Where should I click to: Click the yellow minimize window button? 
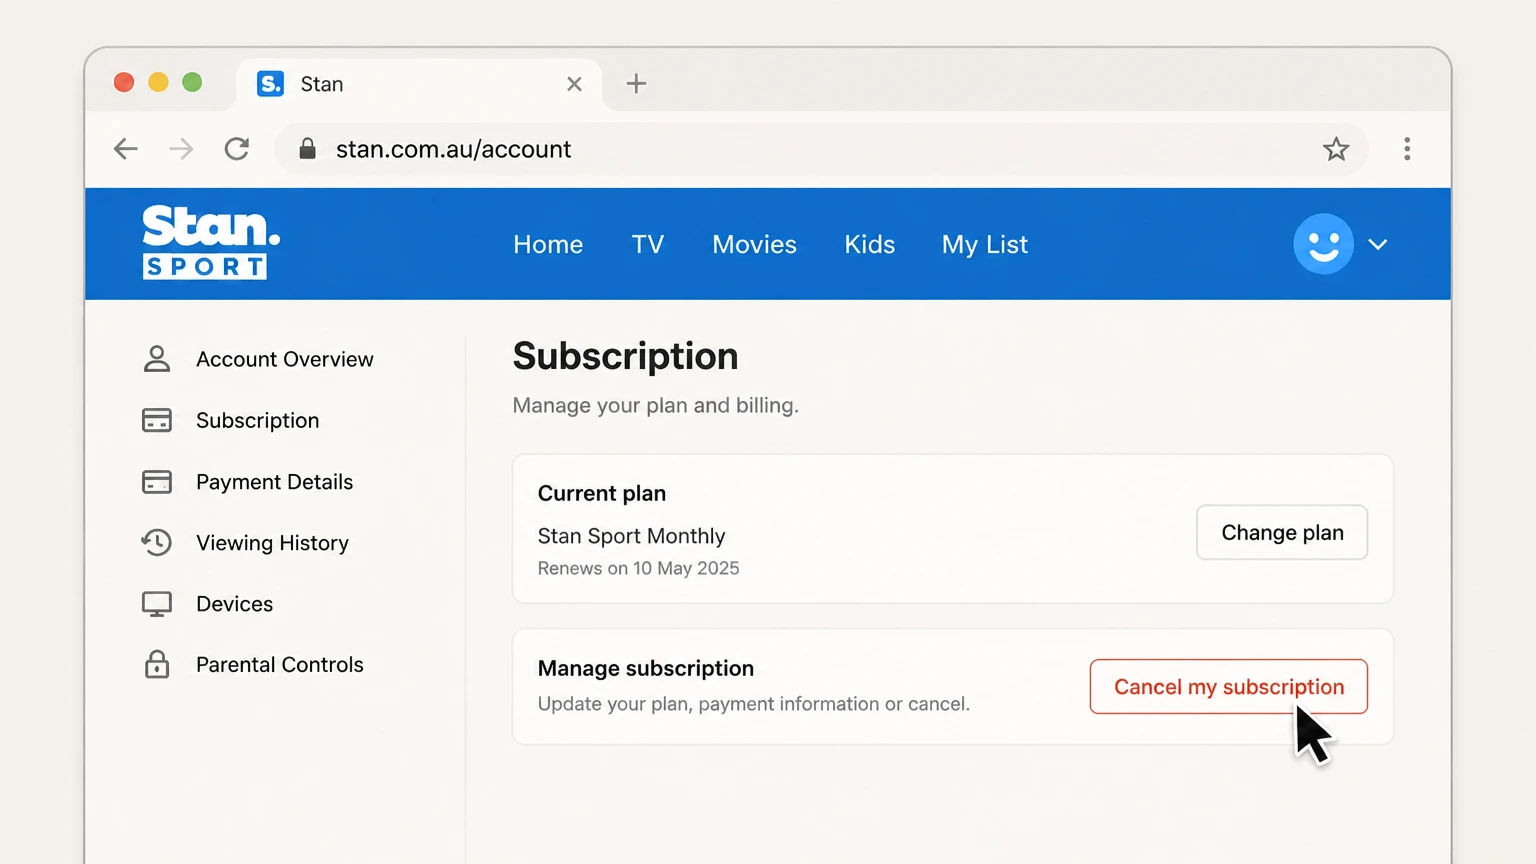tap(158, 82)
